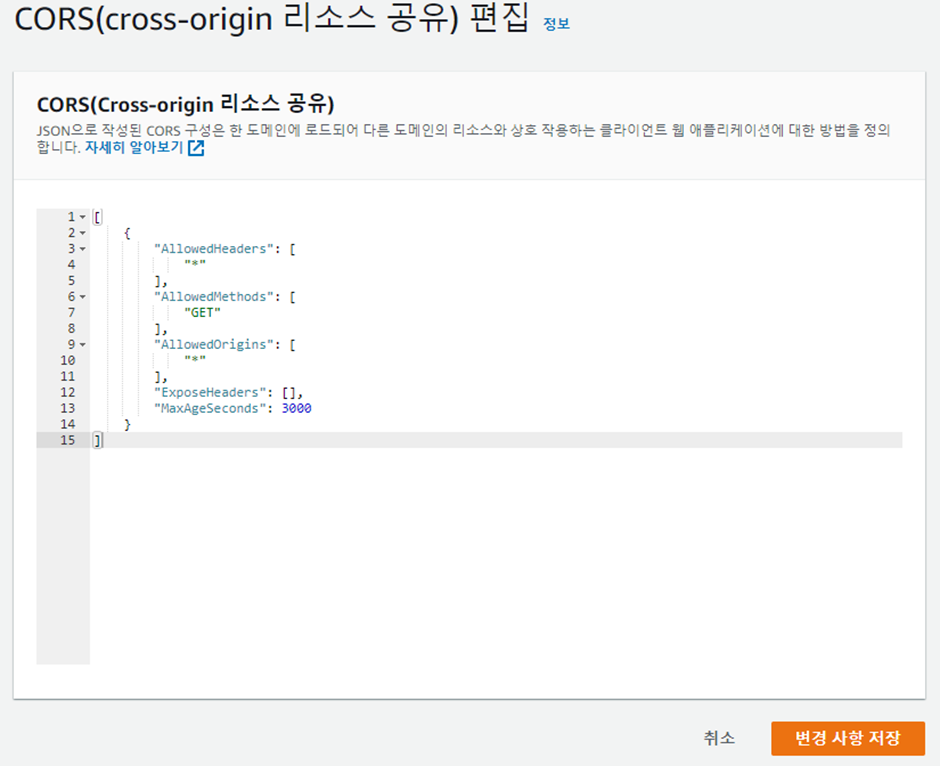Save with the 변경 사항 저장 button
This screenshot has height=766, width=940.
[848, 738]
